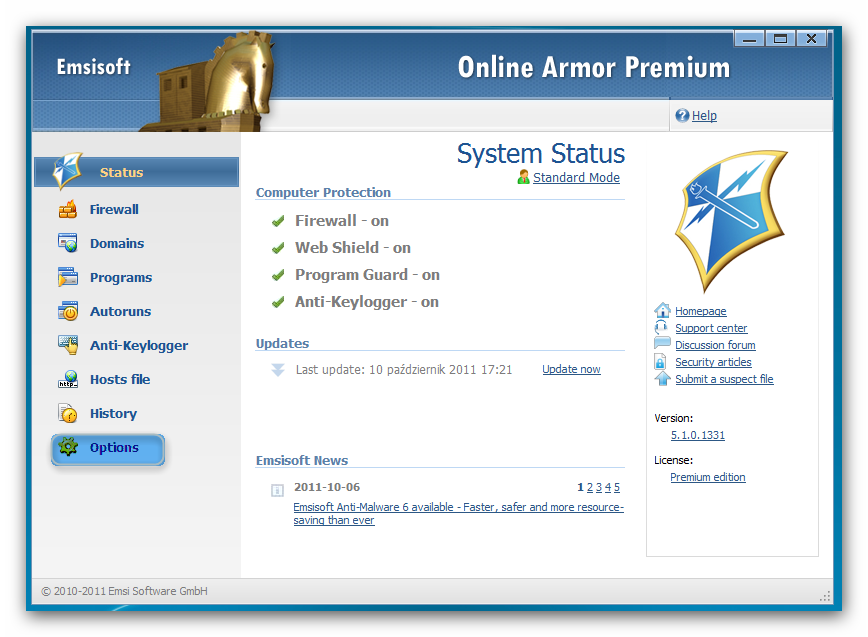
Task: Click the Hosts file http globe icon
Action: (x=68, y=379)
